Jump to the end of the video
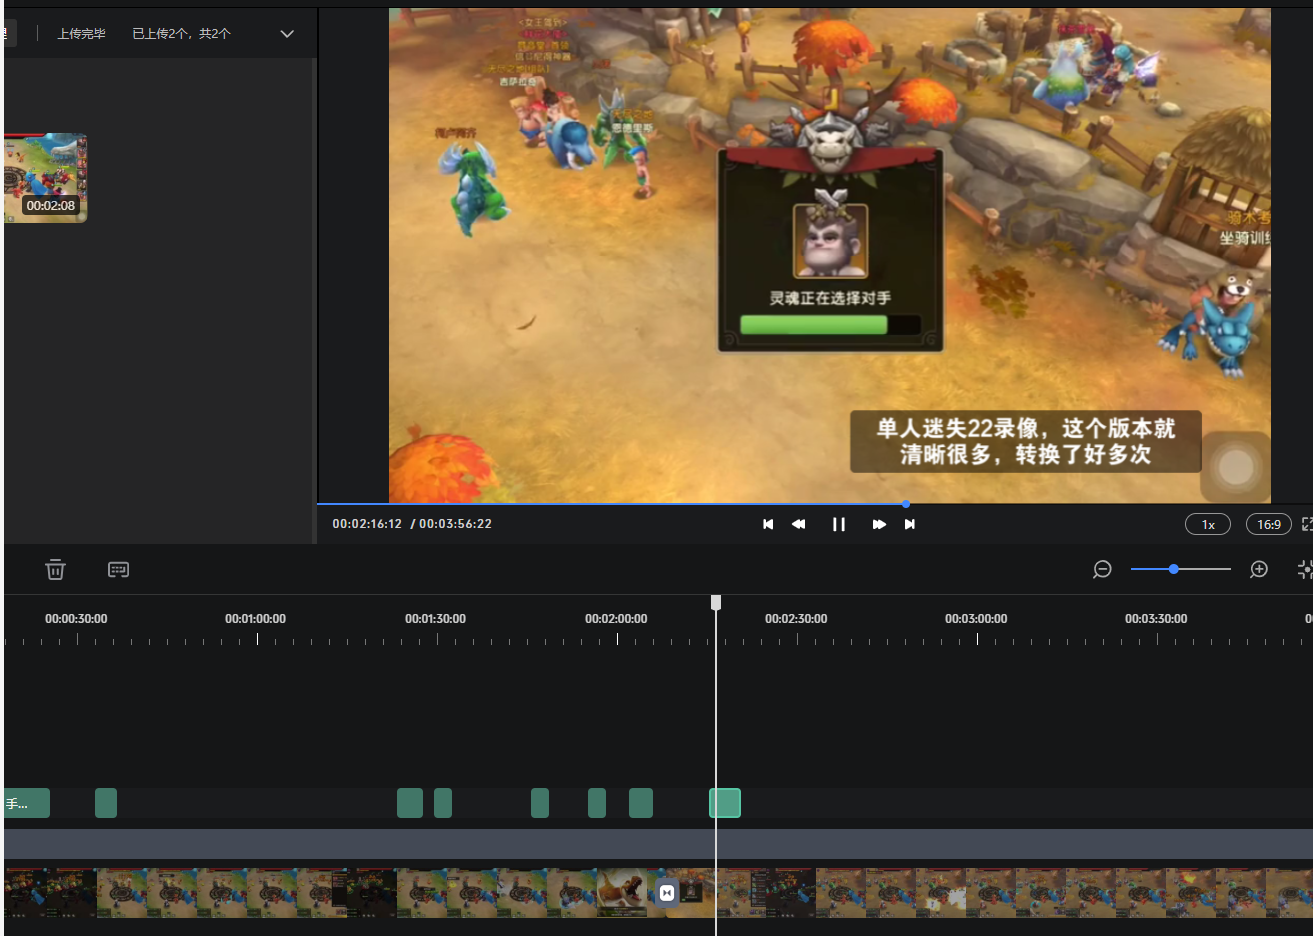Image resolution: width=1313 pixels, height=936 pixels. click(910, 524)
